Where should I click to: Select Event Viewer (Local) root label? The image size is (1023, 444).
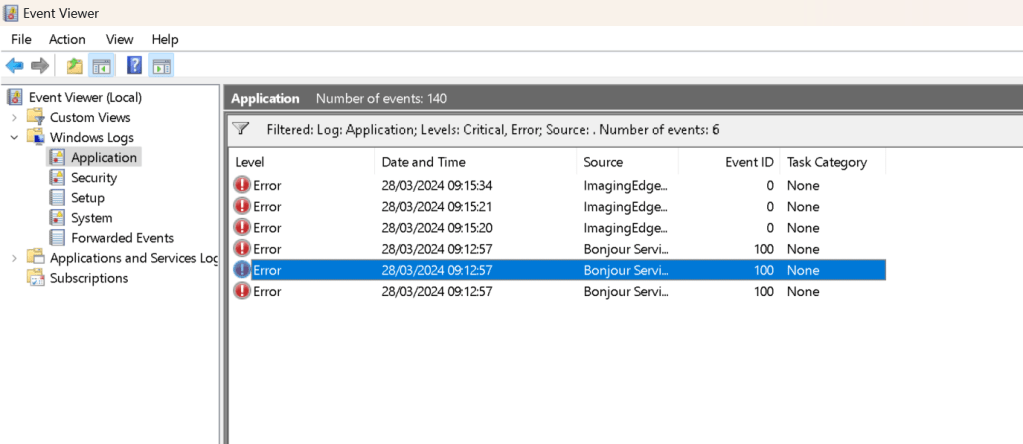pos(85,97)
